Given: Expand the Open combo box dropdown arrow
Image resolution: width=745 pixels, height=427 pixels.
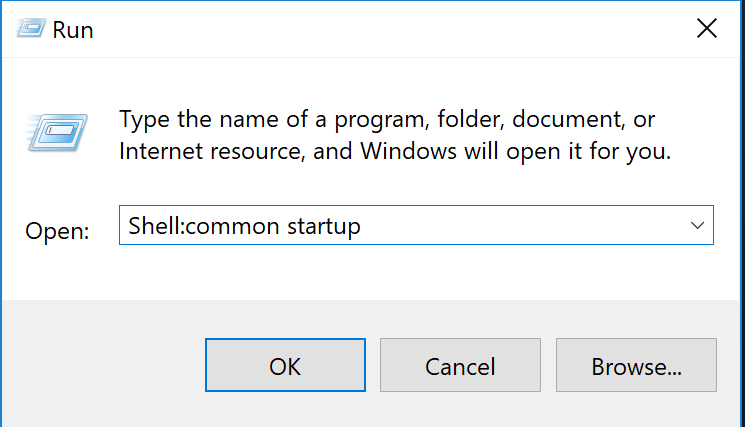Looking at the screenshot, I should coord(697,226).
